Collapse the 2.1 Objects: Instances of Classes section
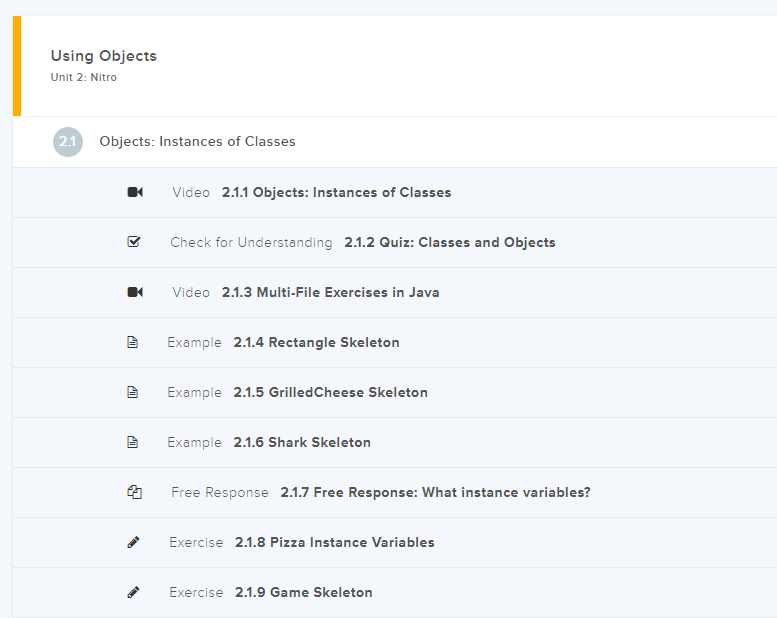Screen dimensions: 777x618 pos(197,142)
